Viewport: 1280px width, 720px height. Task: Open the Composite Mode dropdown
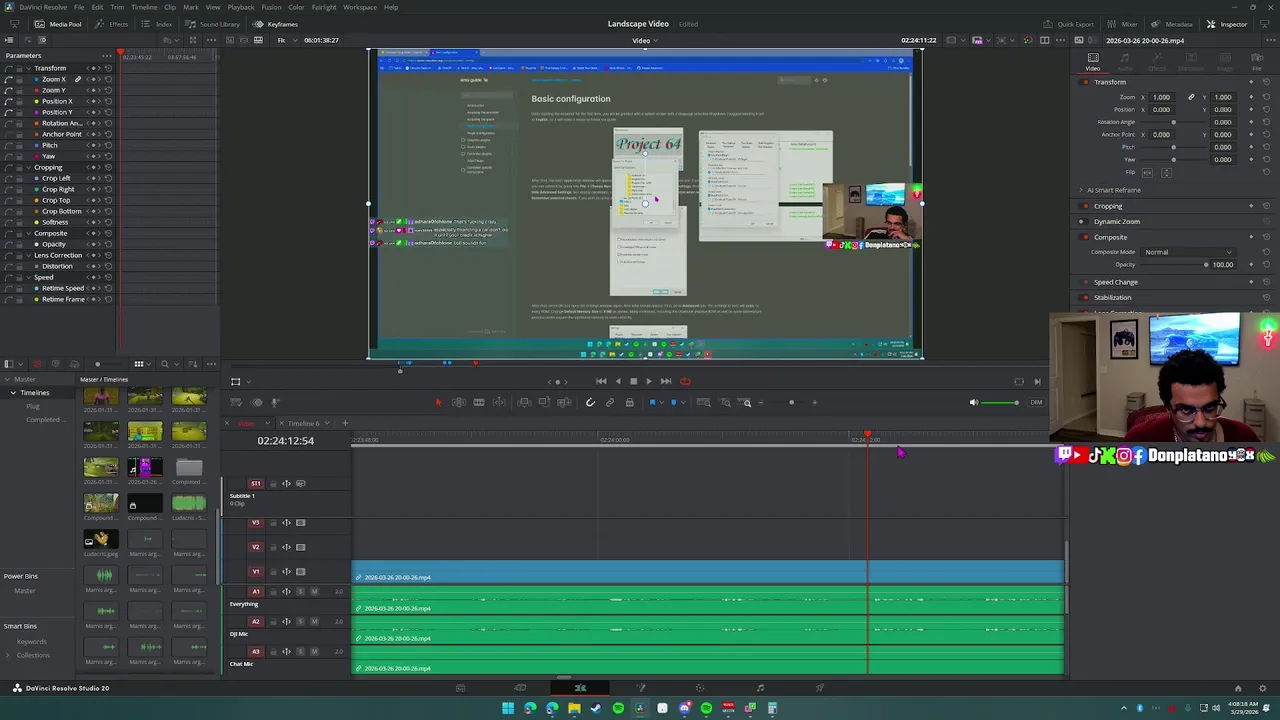[x=1188, y=252]
